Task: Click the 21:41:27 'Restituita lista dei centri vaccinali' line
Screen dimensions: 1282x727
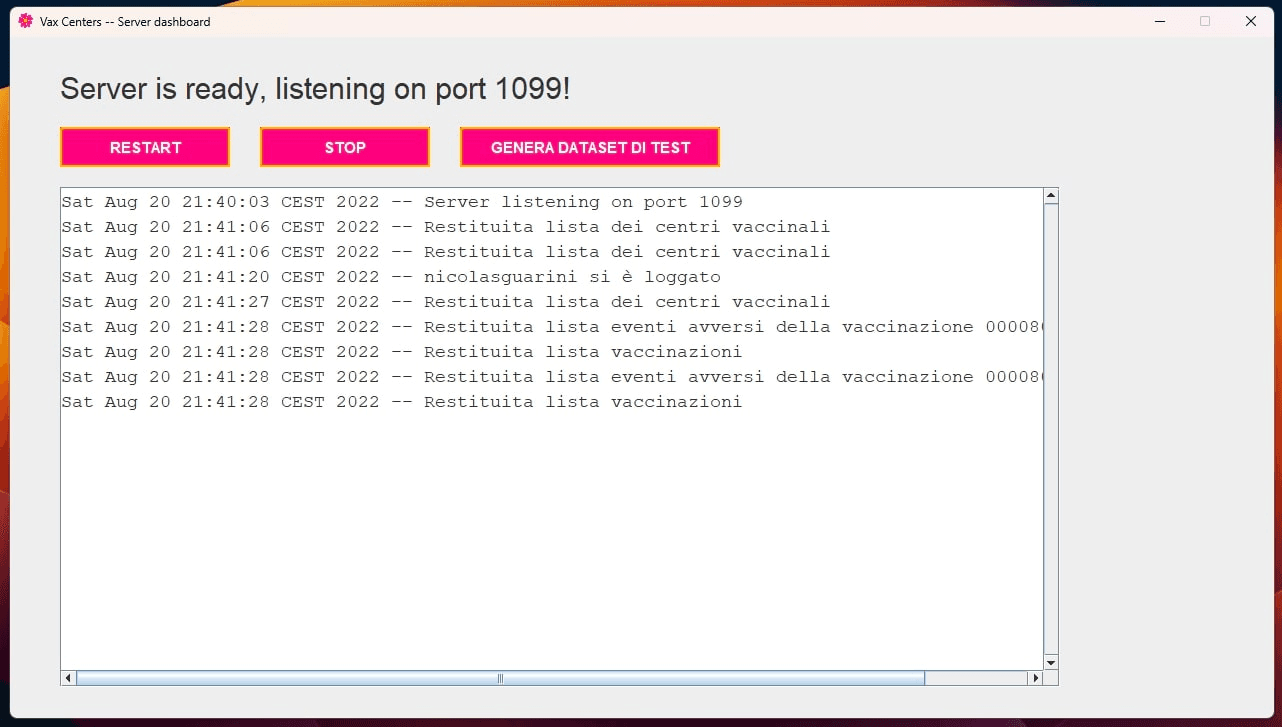Action: tap(446, 302)
